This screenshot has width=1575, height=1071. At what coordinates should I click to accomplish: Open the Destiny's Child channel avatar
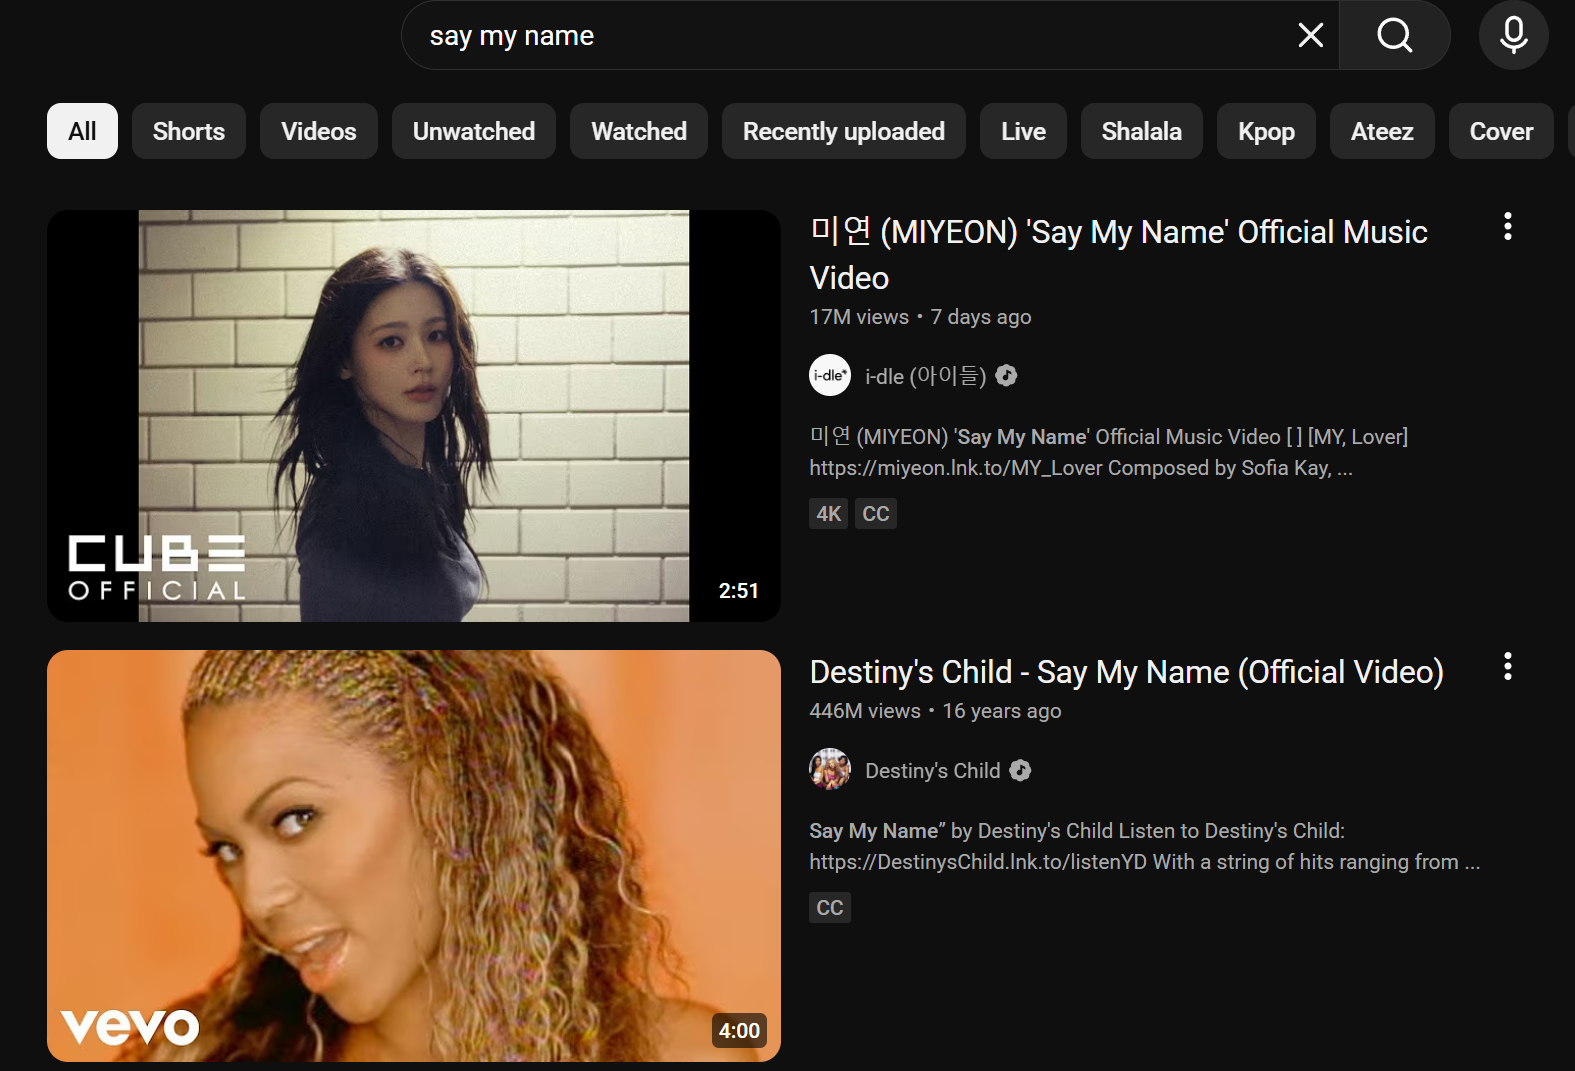(x=830, y=770)
